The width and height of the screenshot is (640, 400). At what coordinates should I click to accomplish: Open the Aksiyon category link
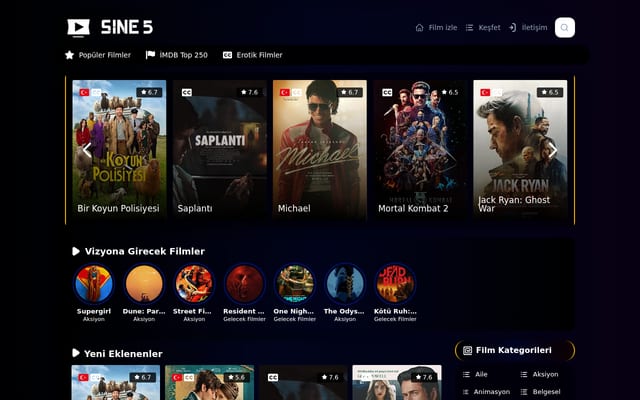pyautogui.click(x=545, y=374)
